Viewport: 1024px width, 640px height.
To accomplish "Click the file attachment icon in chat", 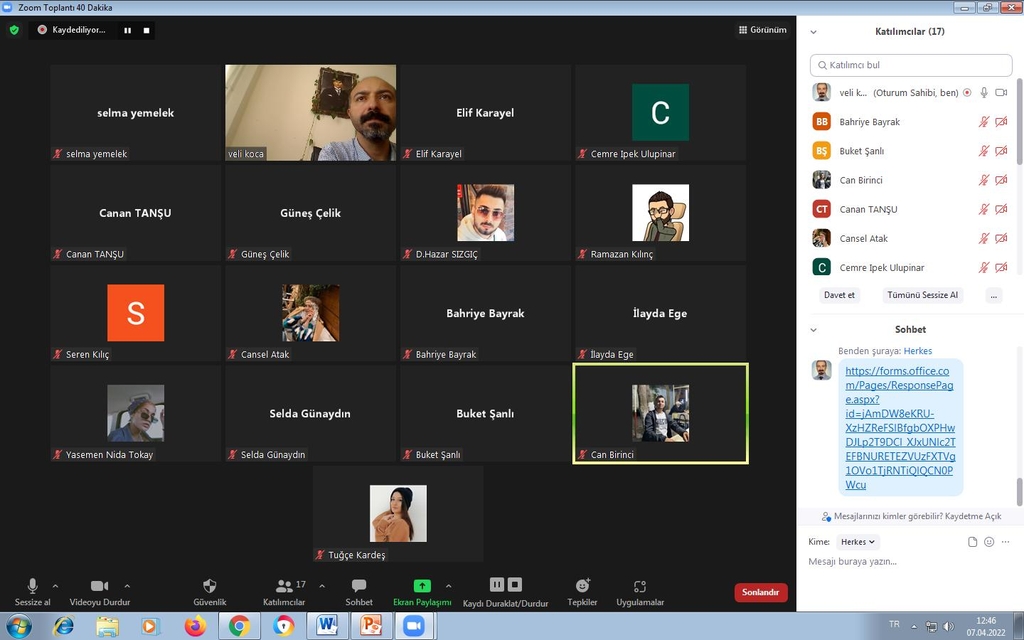I will (972, 542).
